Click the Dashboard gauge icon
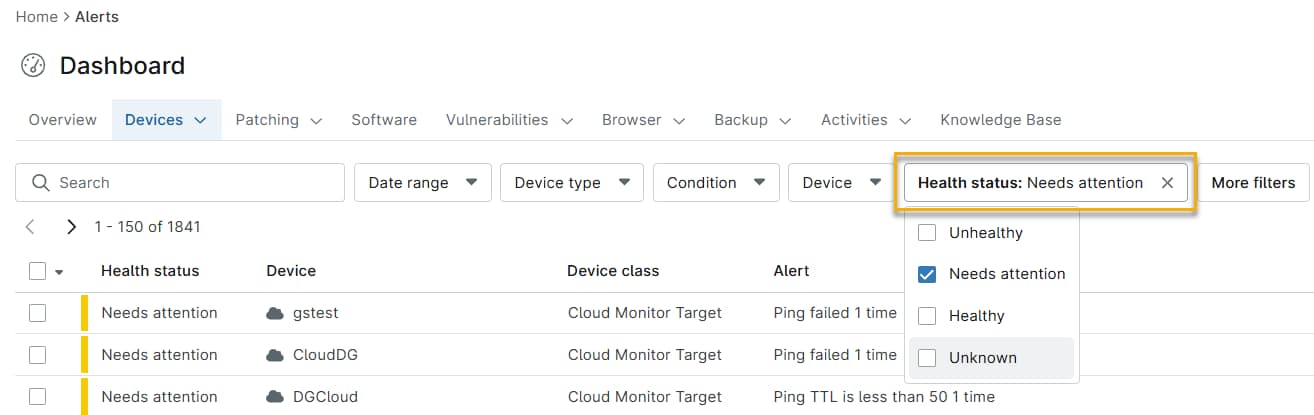This screenshot has width=1314, height=415. point(33,66)
